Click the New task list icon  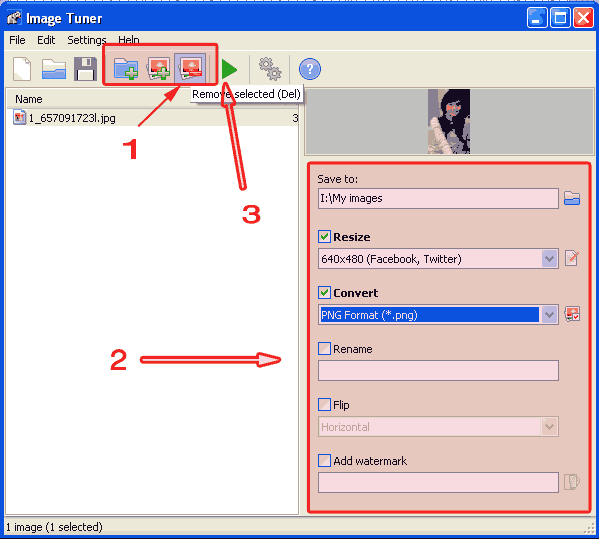pyautogui.click(x=22, y=69)
